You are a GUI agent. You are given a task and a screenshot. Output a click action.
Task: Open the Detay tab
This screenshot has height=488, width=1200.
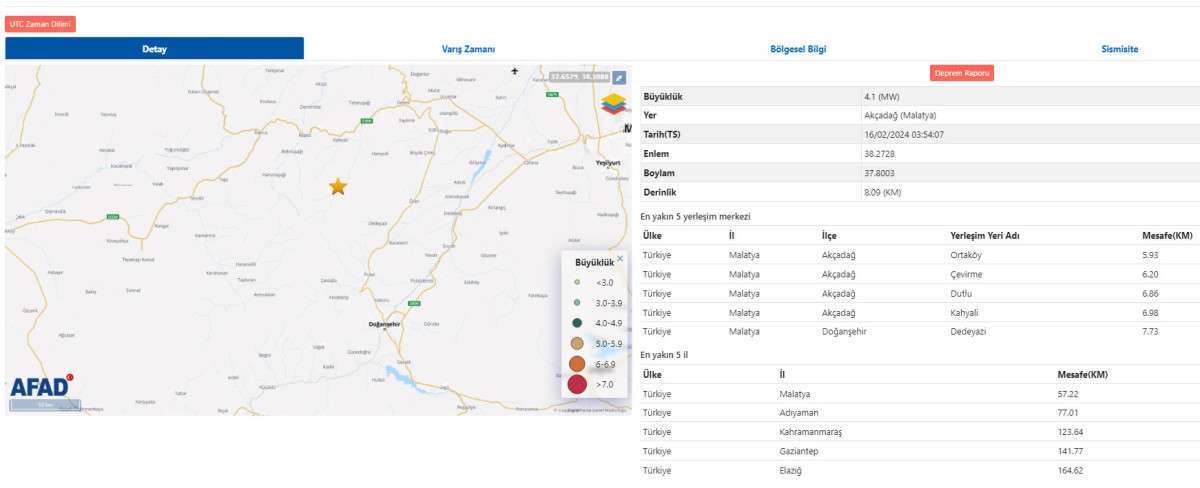(154, 49)
